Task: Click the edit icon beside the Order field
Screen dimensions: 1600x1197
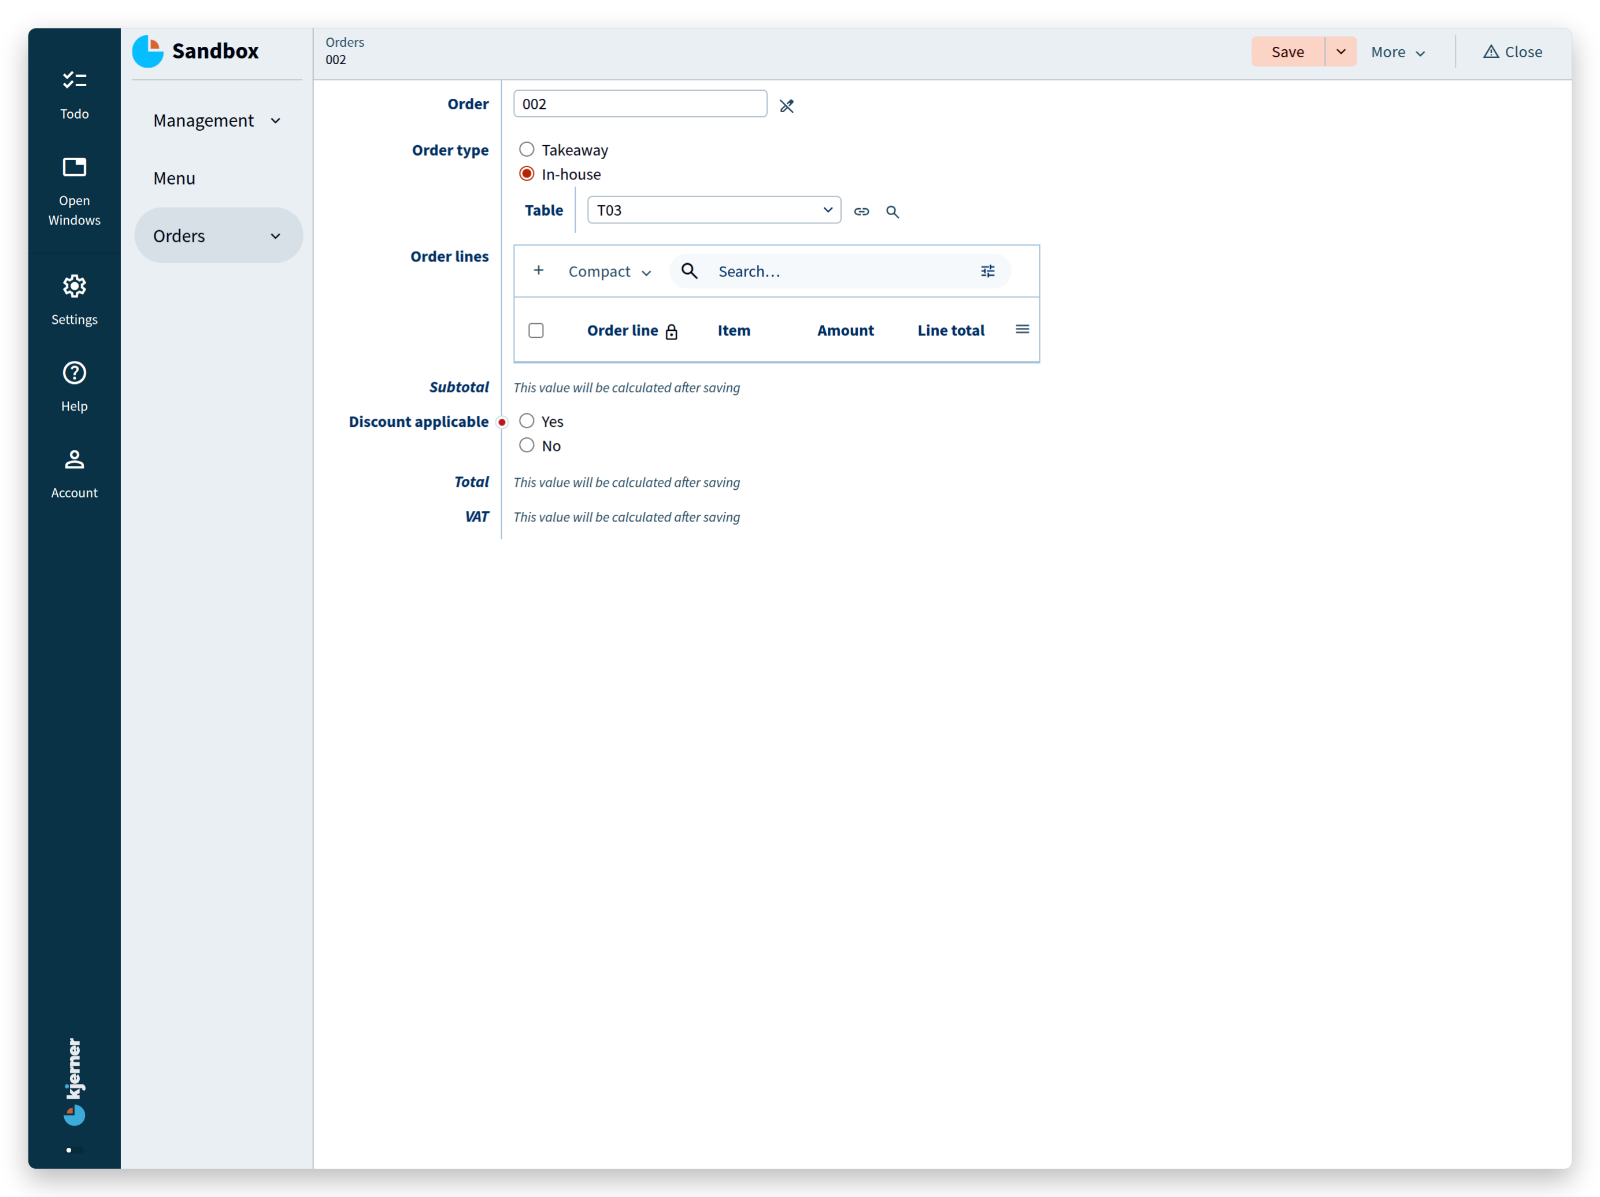Action: [787, 106]
